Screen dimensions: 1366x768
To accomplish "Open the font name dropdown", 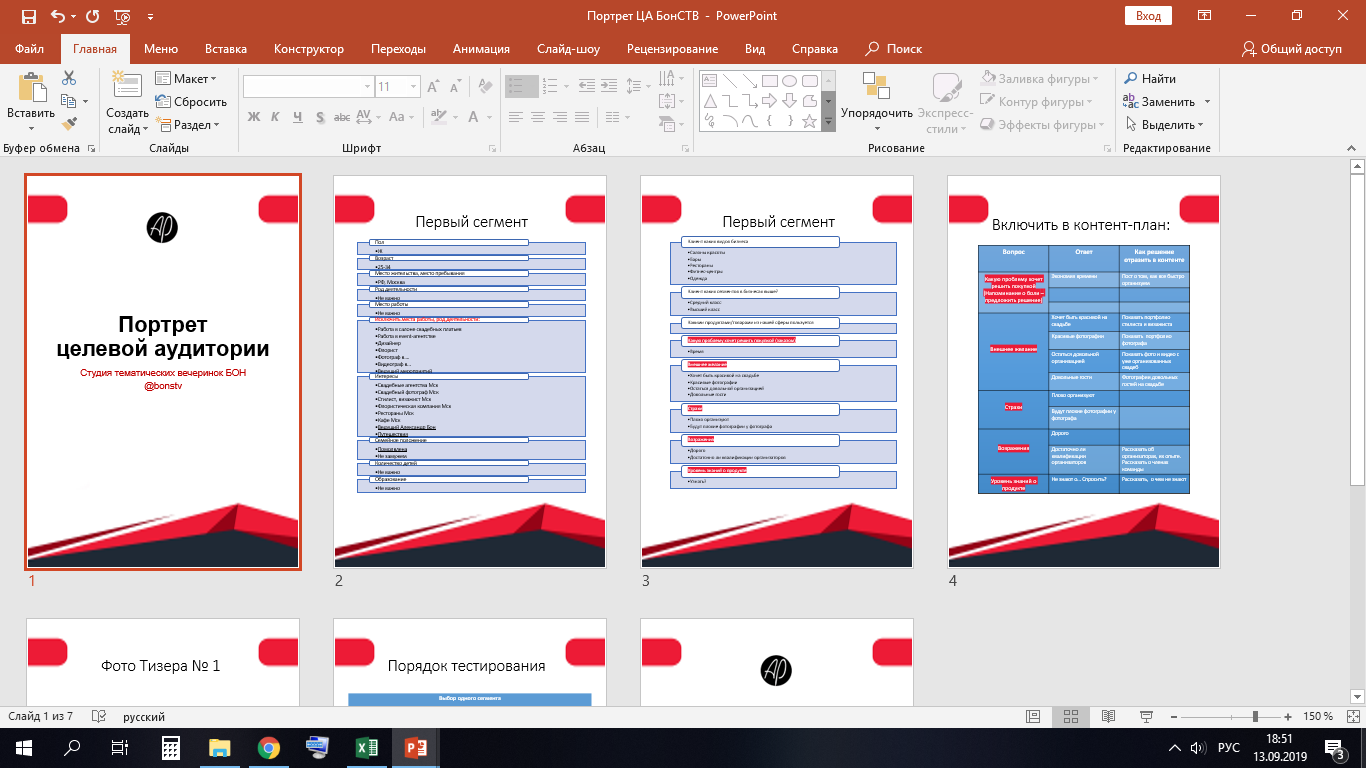I will pyautogui.click(x=367, y=86).
